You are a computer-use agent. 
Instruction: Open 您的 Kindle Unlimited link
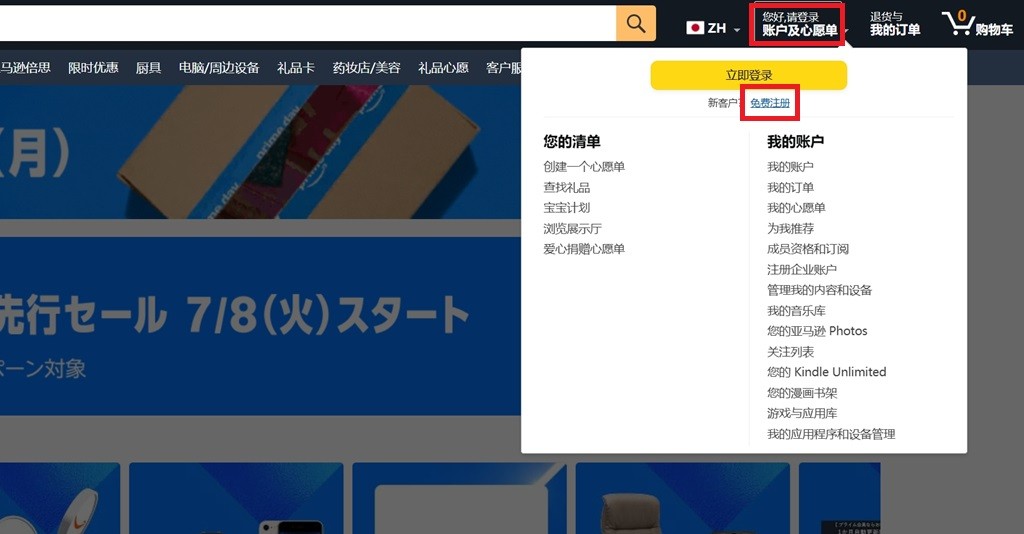[827, 372]
